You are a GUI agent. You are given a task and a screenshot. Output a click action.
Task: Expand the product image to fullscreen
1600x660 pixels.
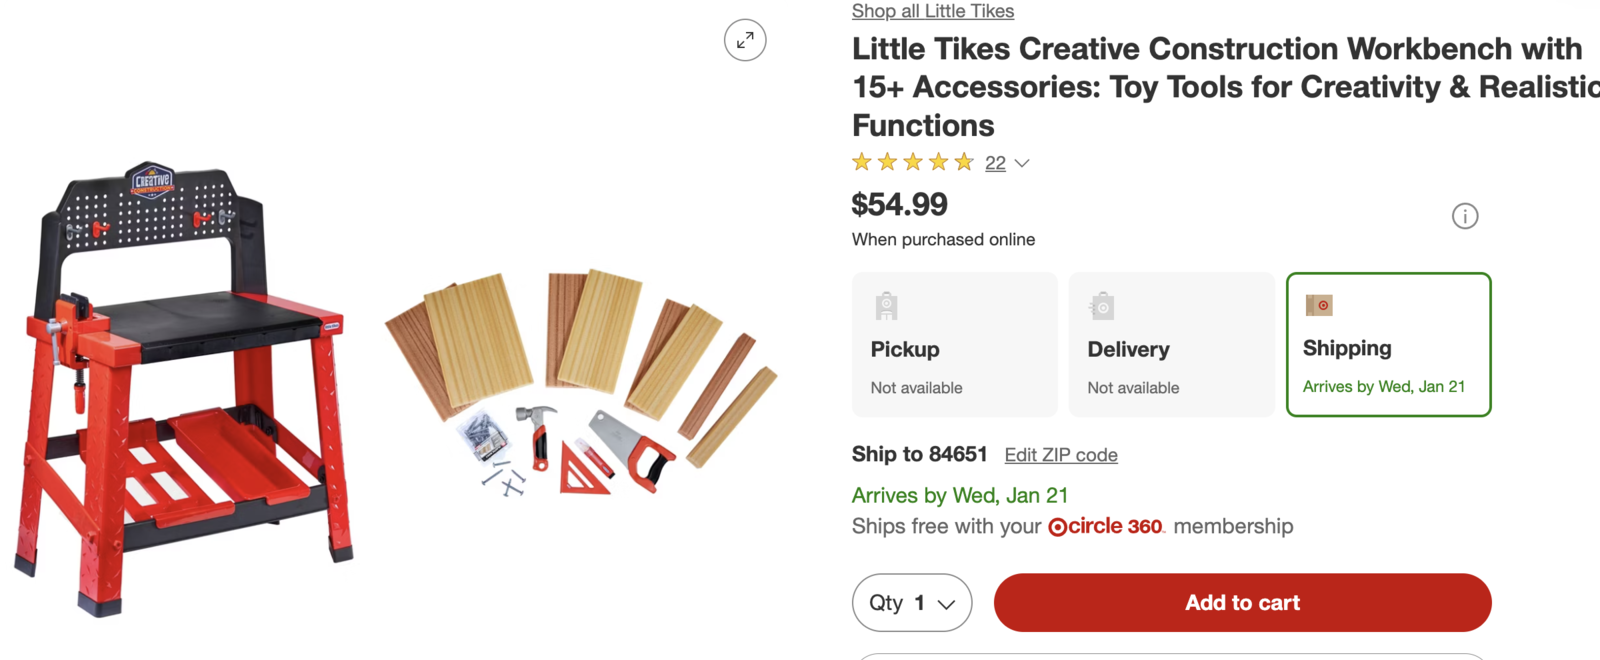[745, 41]
